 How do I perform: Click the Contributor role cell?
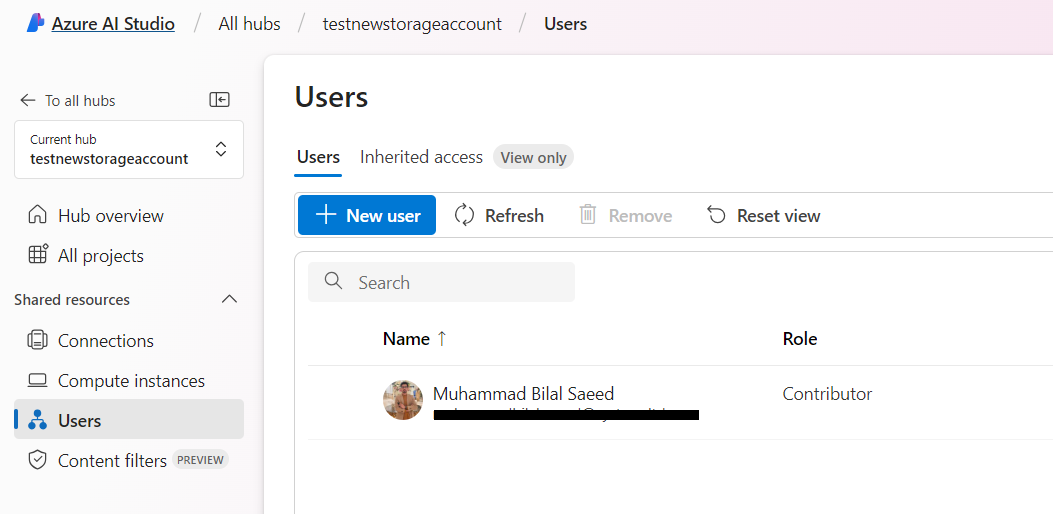tap(827, 394)
